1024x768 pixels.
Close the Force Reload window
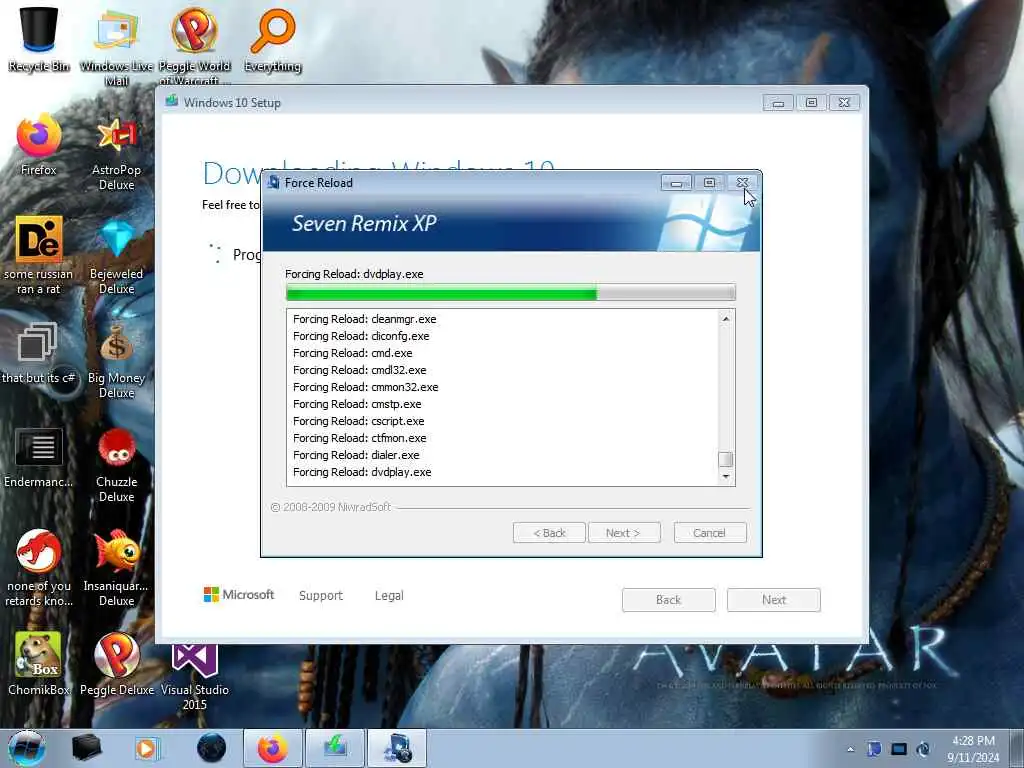[743, 183]
